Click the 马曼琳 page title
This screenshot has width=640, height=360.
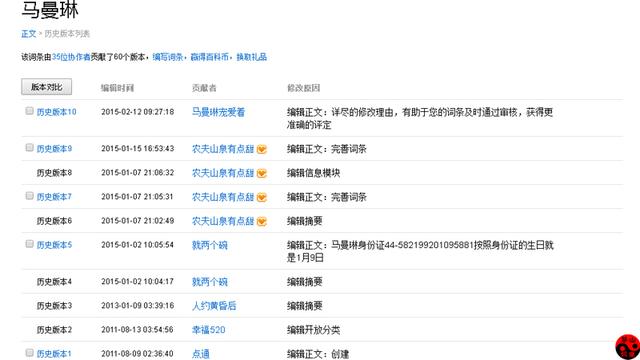pos(50,9)
